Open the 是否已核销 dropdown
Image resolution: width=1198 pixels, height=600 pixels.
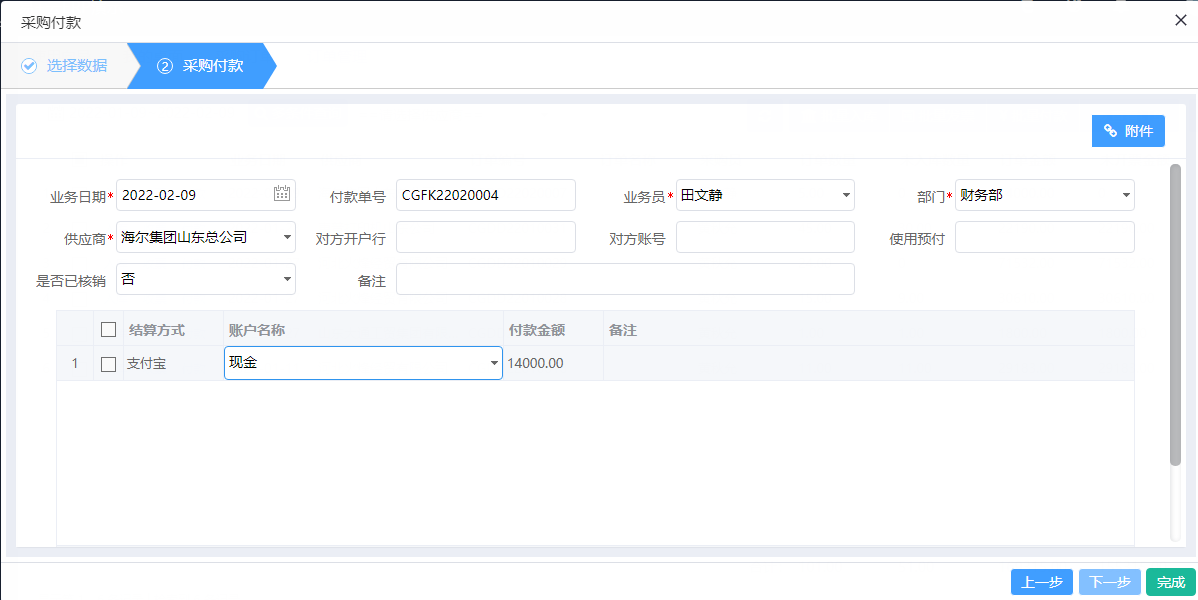pyautogui.click(x=287, y=279)
